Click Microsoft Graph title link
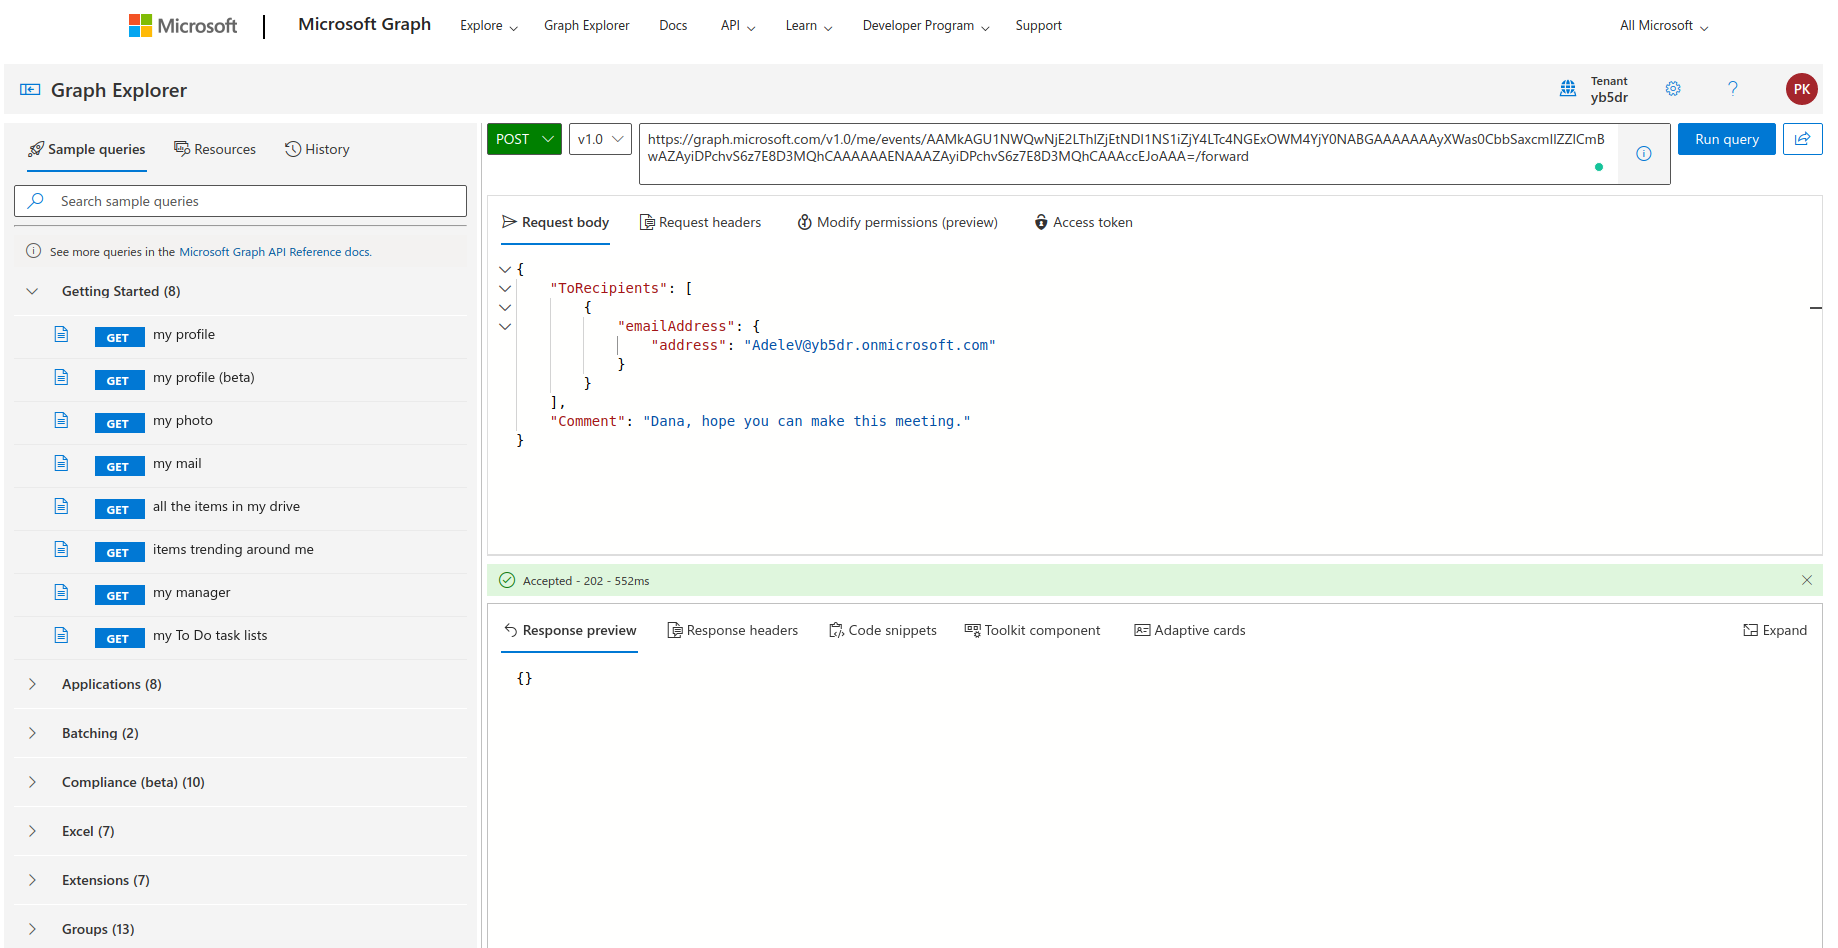 pos(365,24)
